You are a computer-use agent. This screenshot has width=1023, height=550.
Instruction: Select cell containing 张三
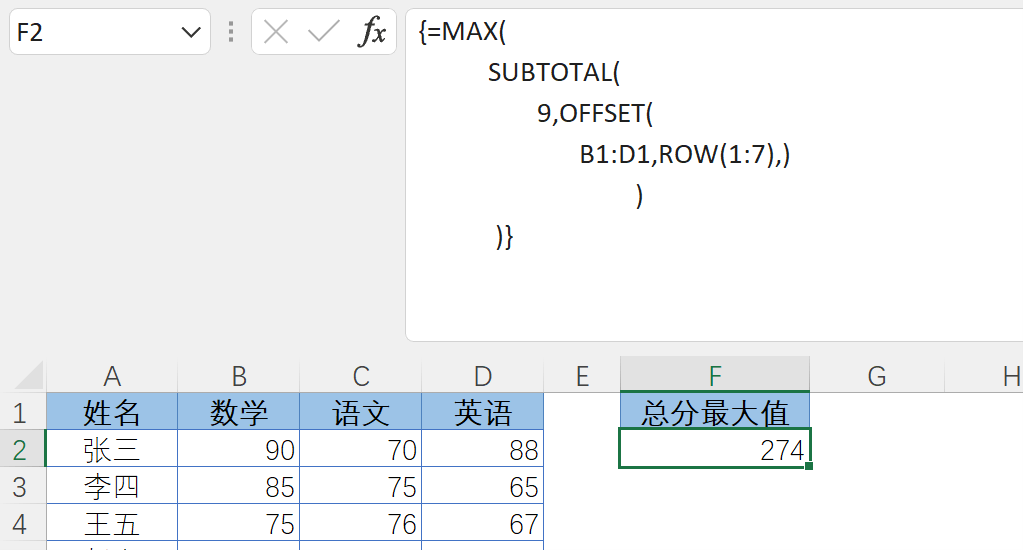(x=112, y=450)
